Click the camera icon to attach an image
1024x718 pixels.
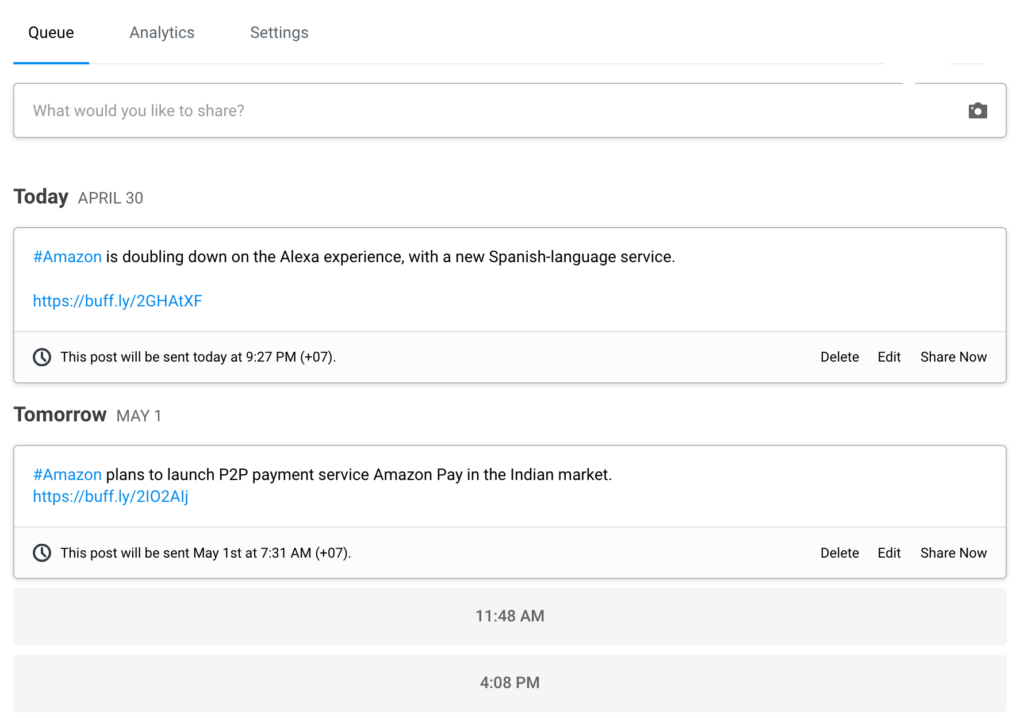(977, 110)
